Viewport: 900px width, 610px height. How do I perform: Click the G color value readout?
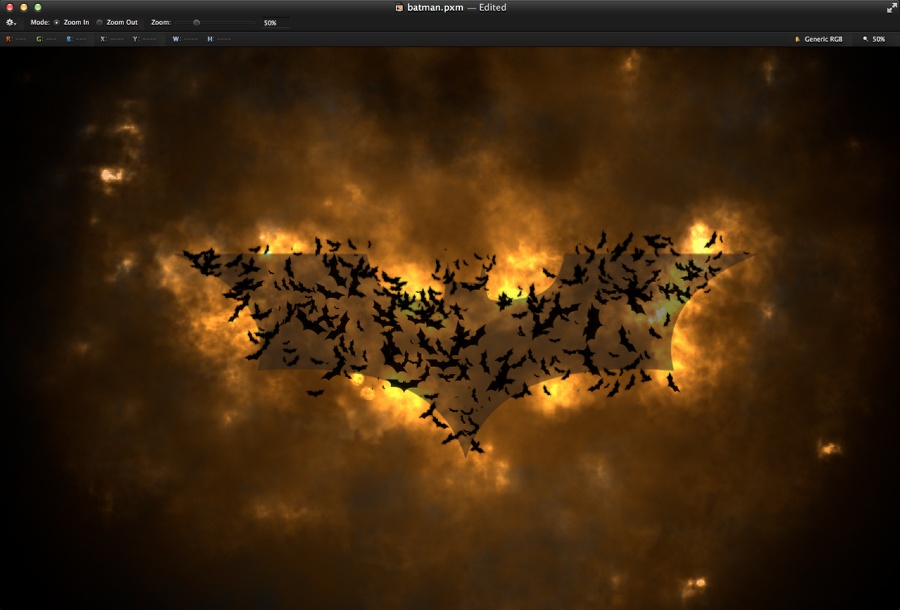pyautogui.click(x=46, y=39)
